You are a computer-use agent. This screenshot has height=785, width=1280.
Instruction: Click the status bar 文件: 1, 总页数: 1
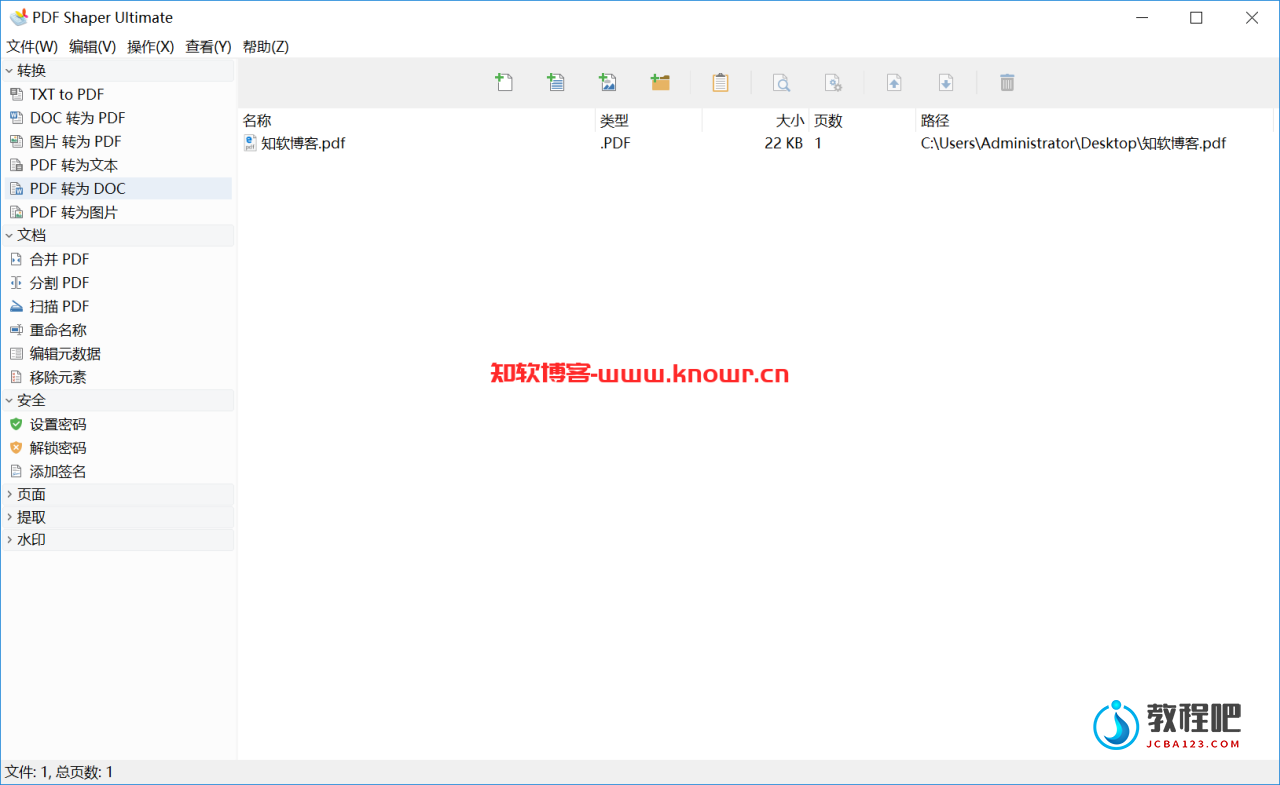(x=59, y=772)
